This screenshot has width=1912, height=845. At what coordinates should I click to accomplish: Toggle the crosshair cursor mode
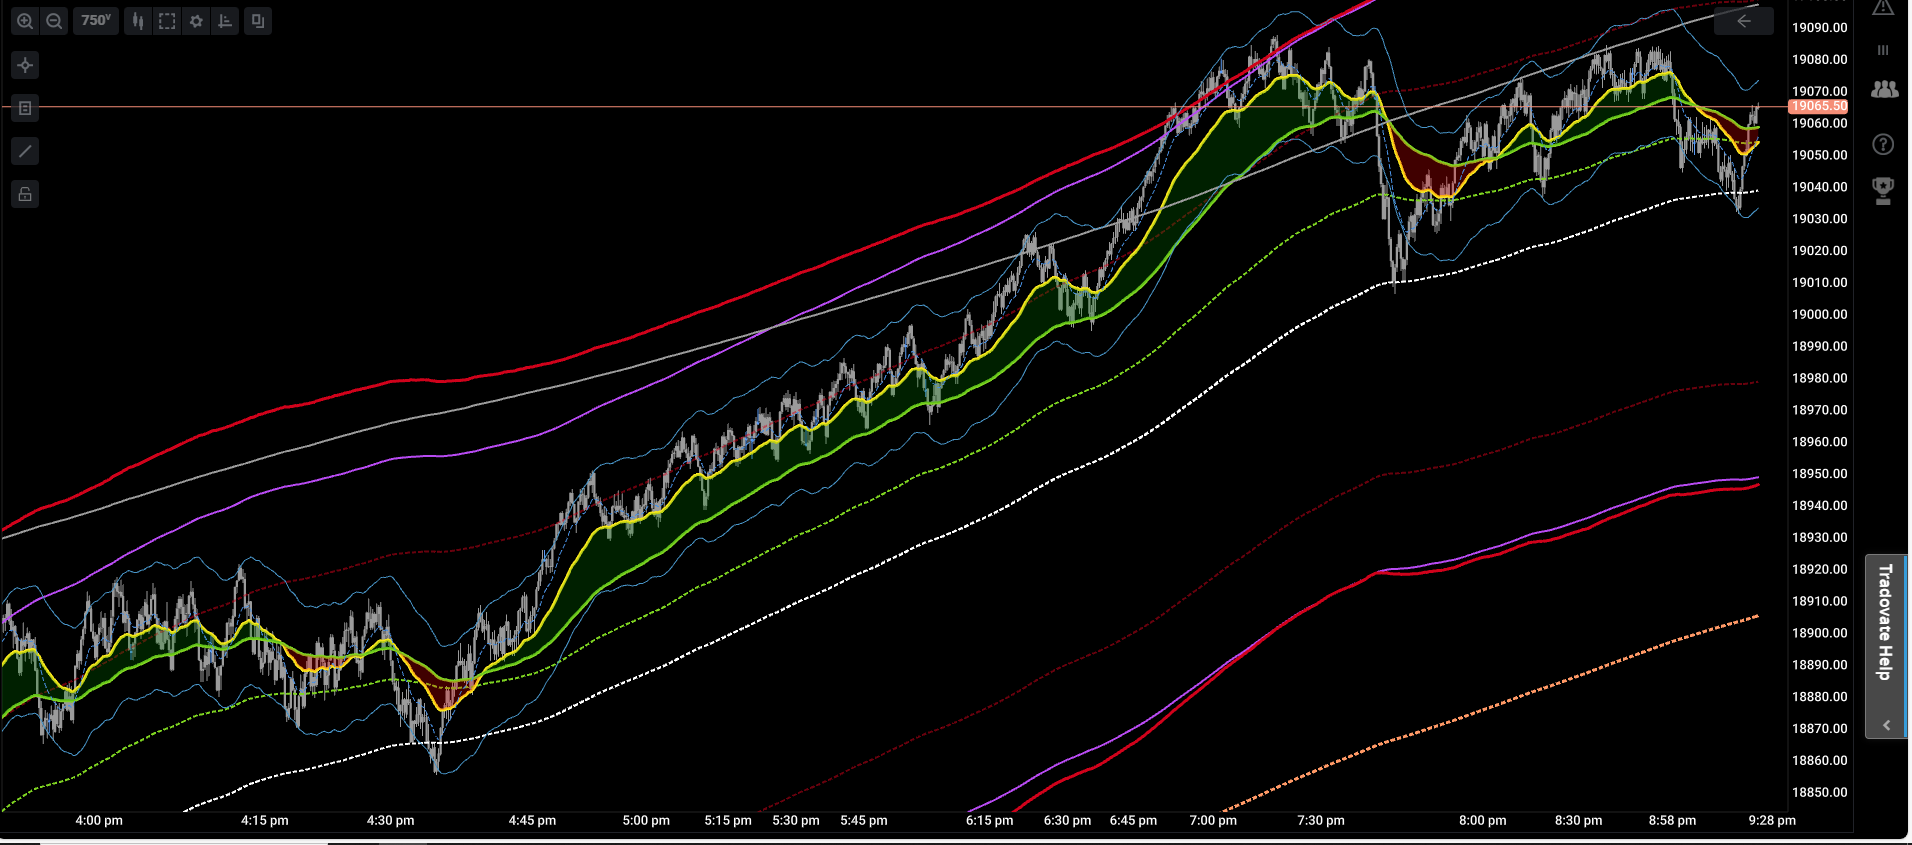tap(25, 65)
